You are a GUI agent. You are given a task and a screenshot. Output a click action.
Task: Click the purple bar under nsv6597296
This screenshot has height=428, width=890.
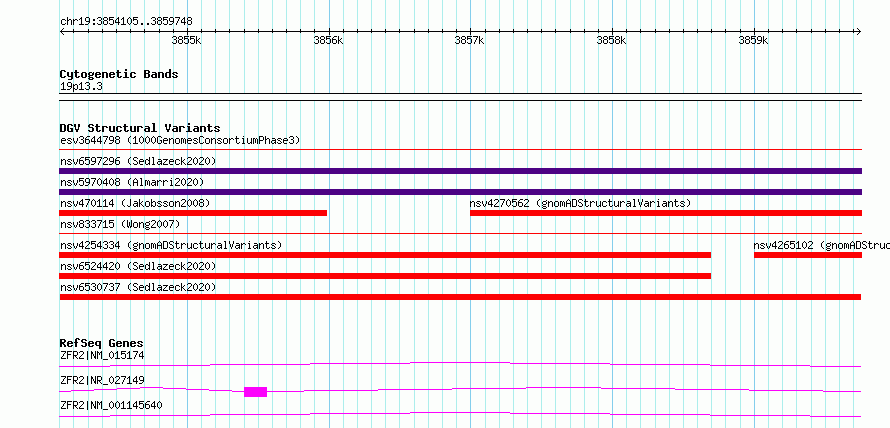tap(460, 171)
